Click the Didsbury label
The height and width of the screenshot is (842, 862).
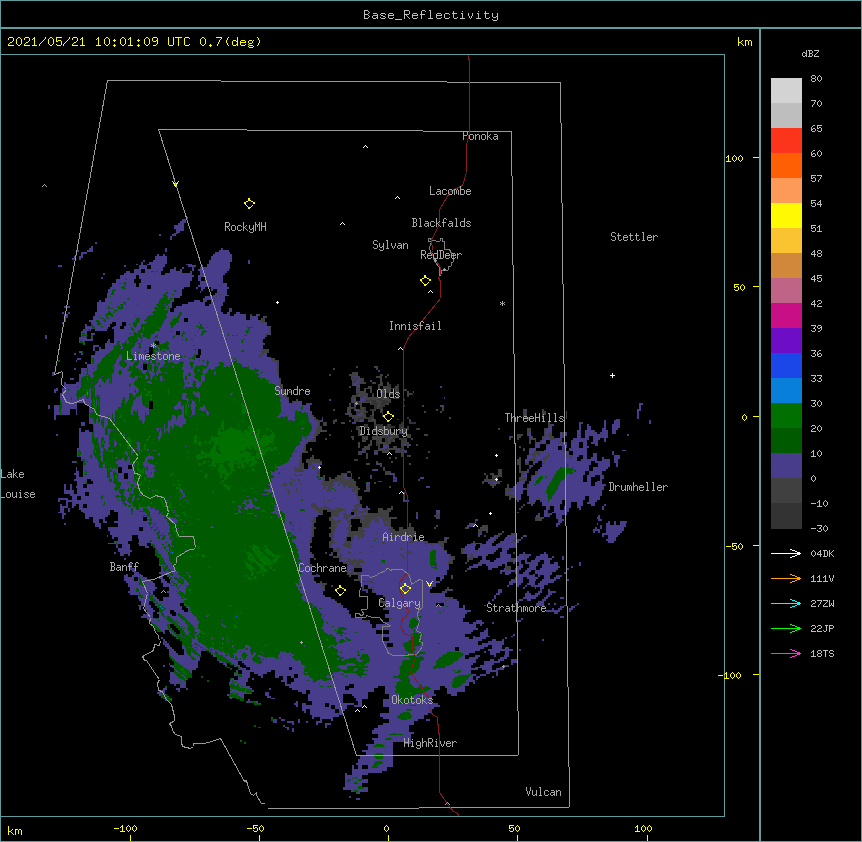[x=383, y=431]
